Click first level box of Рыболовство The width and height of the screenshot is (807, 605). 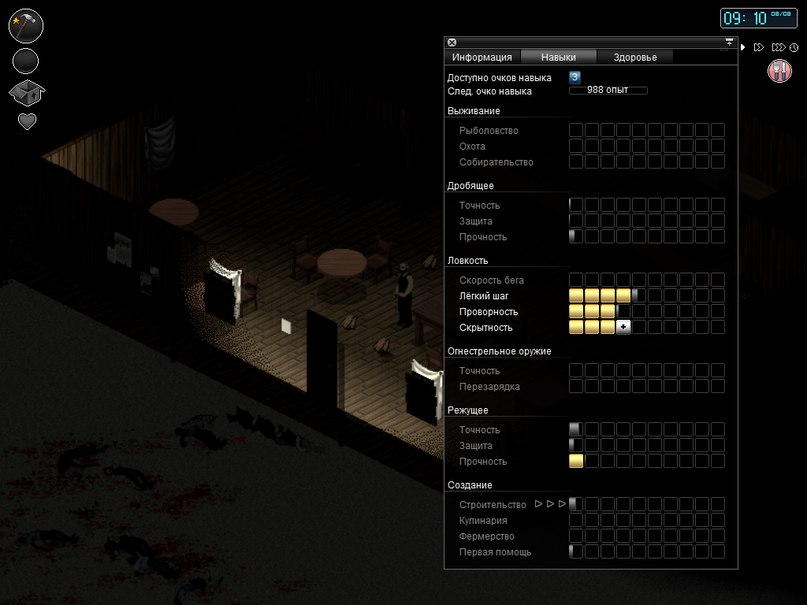pos(576,130)
